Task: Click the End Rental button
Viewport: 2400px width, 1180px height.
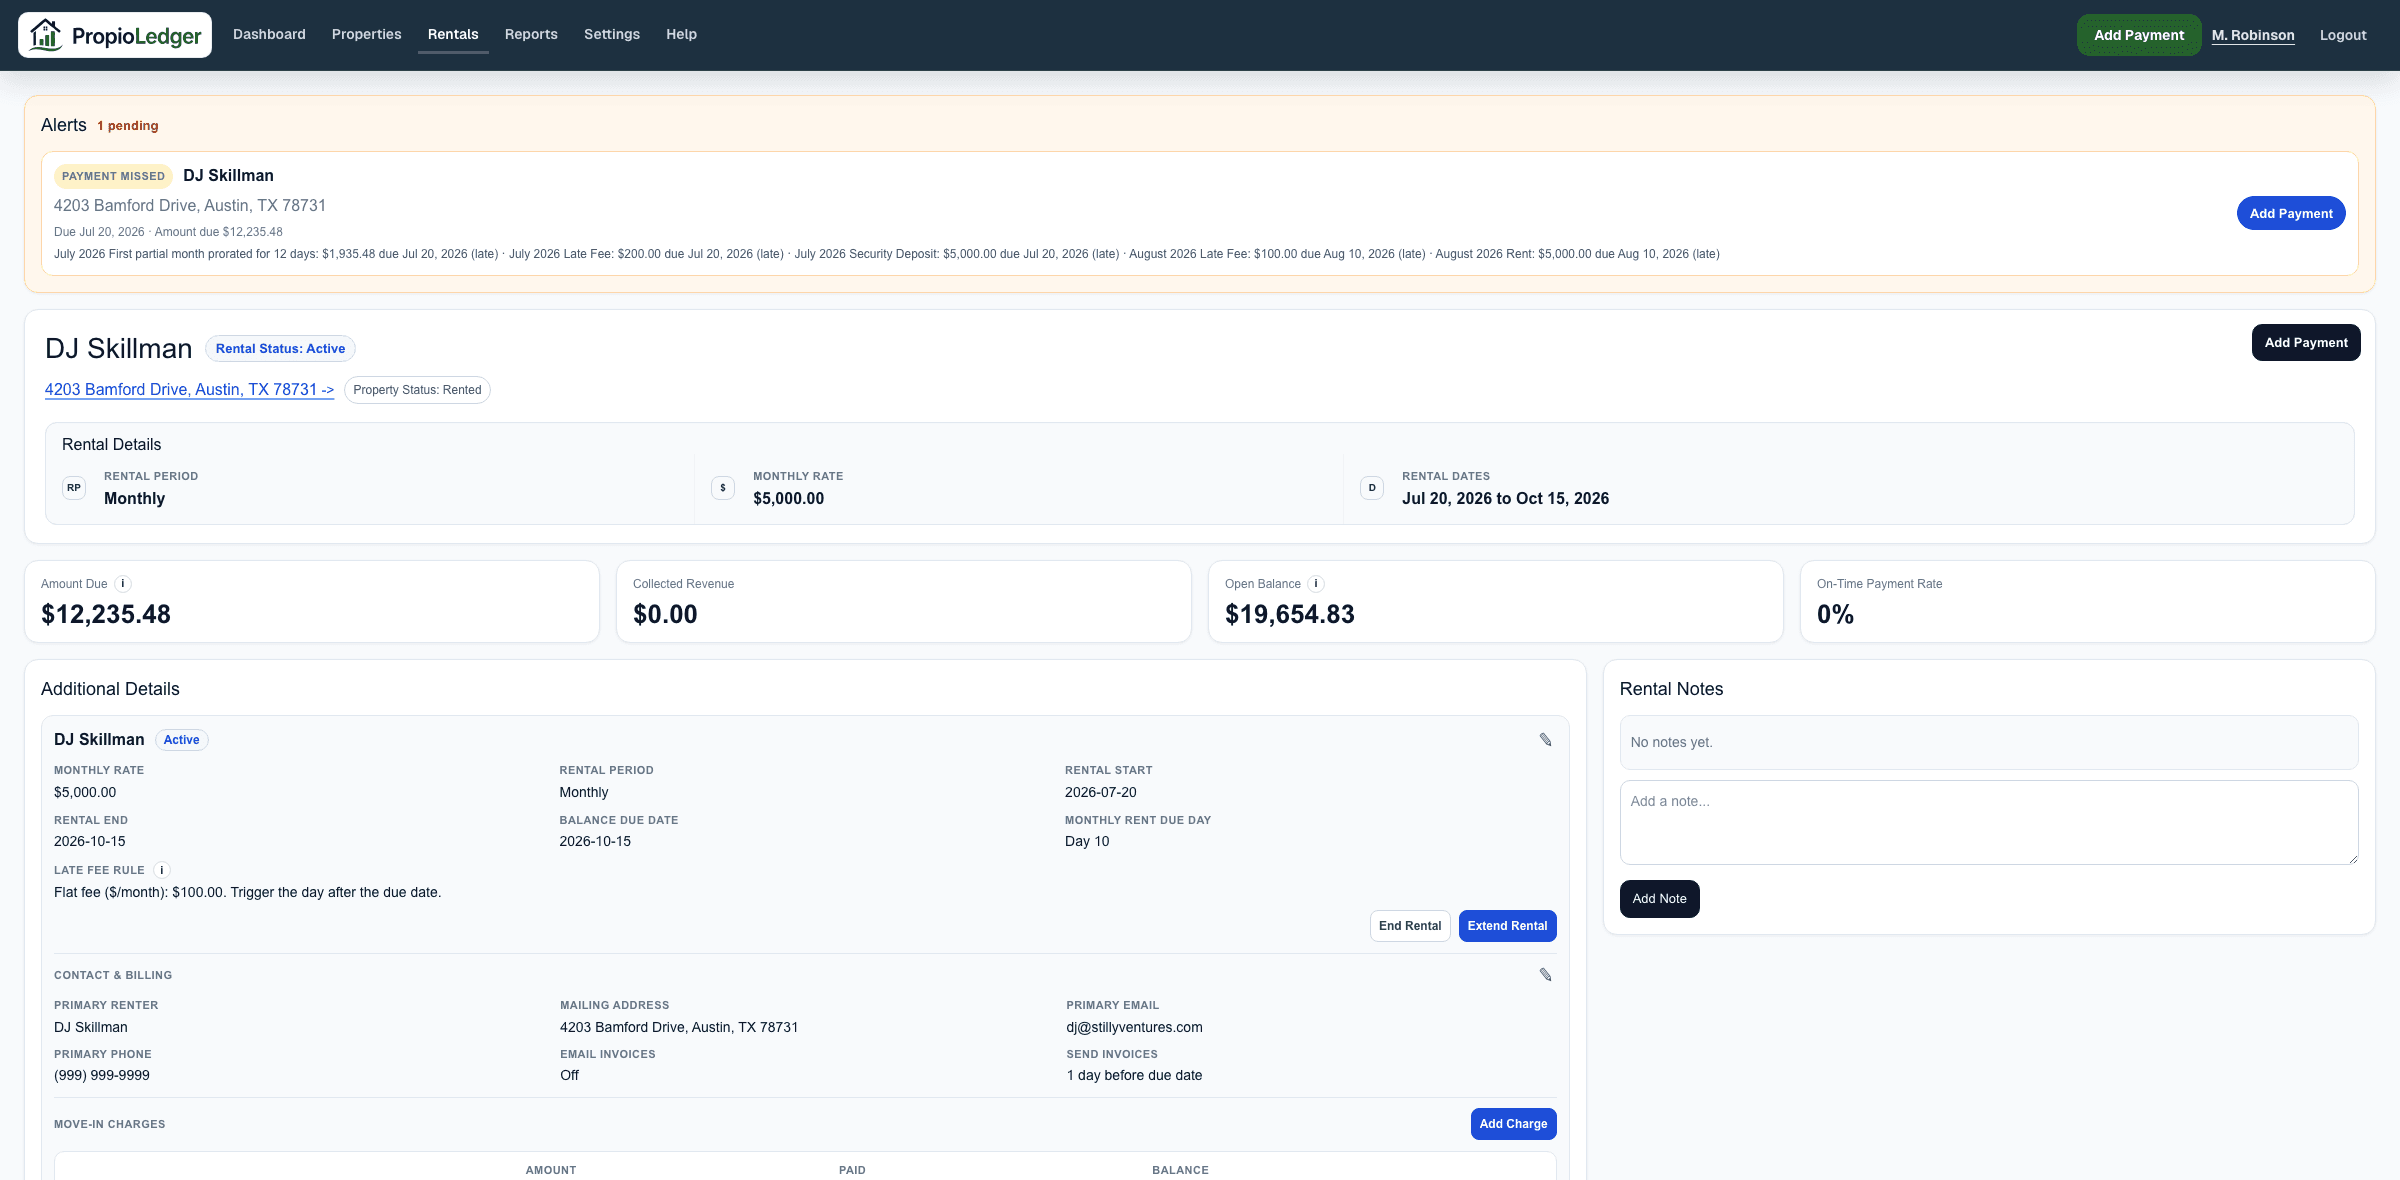Action: click(x=1410, y=926)
